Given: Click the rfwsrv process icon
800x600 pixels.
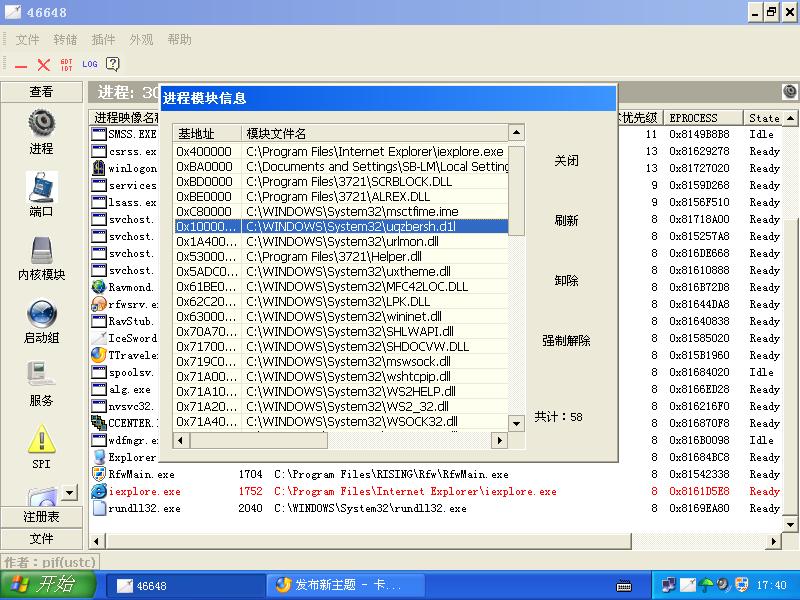Looking at the screenshot, I should pos(98,304).
